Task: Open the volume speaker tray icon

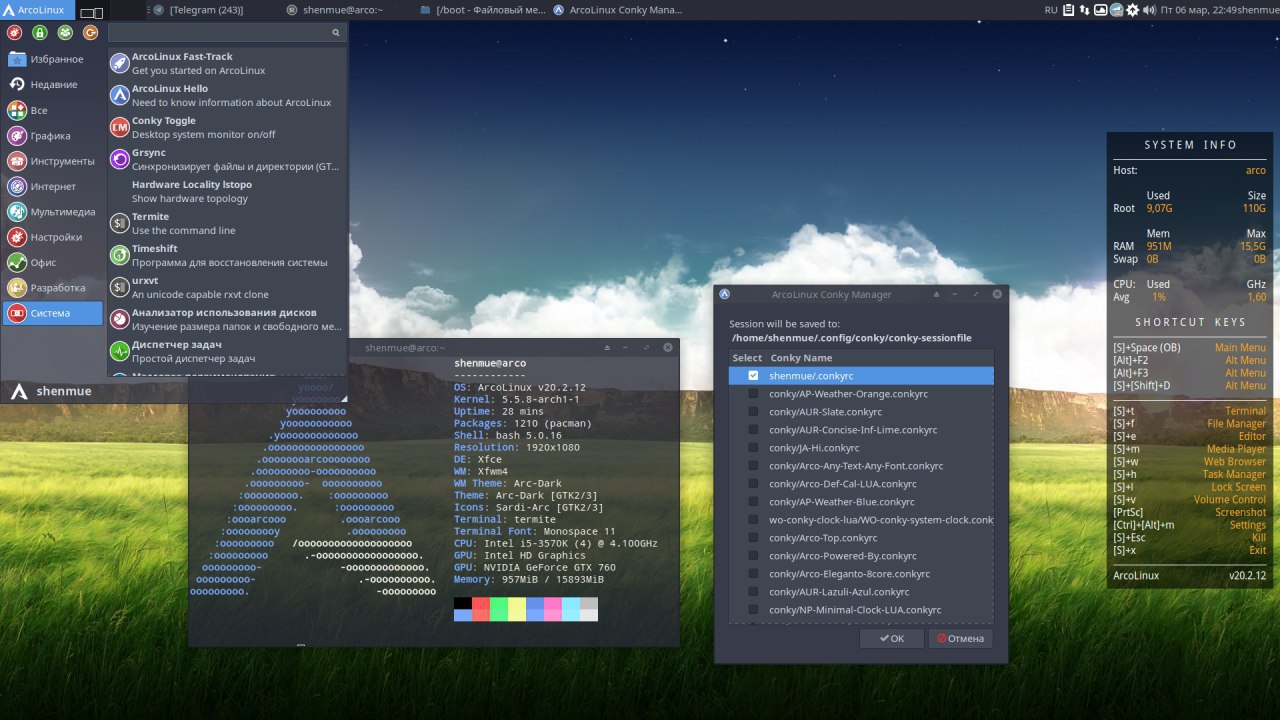Action: coord(1148,10)
